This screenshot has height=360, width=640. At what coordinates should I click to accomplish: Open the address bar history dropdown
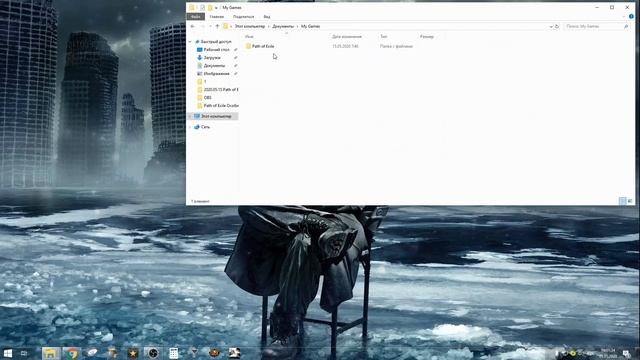tap(551, 26)
